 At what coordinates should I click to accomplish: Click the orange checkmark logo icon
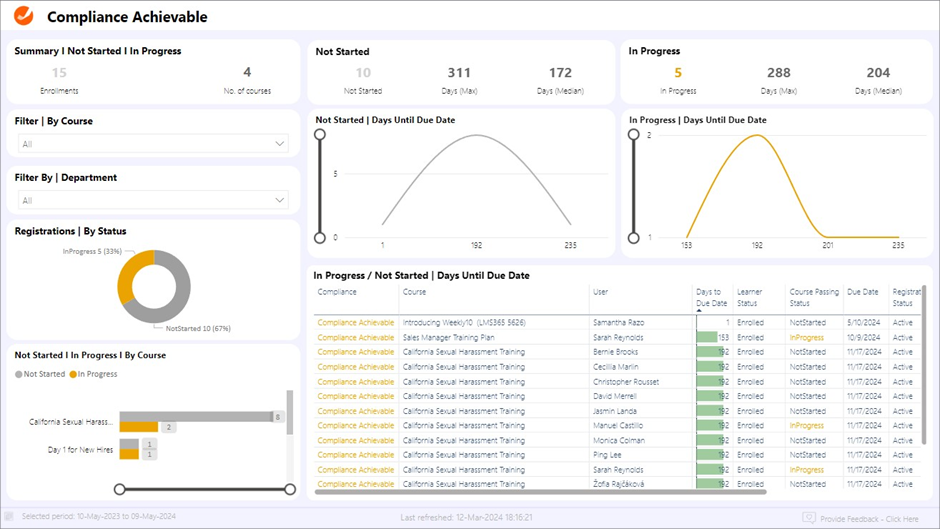point(24,16)
